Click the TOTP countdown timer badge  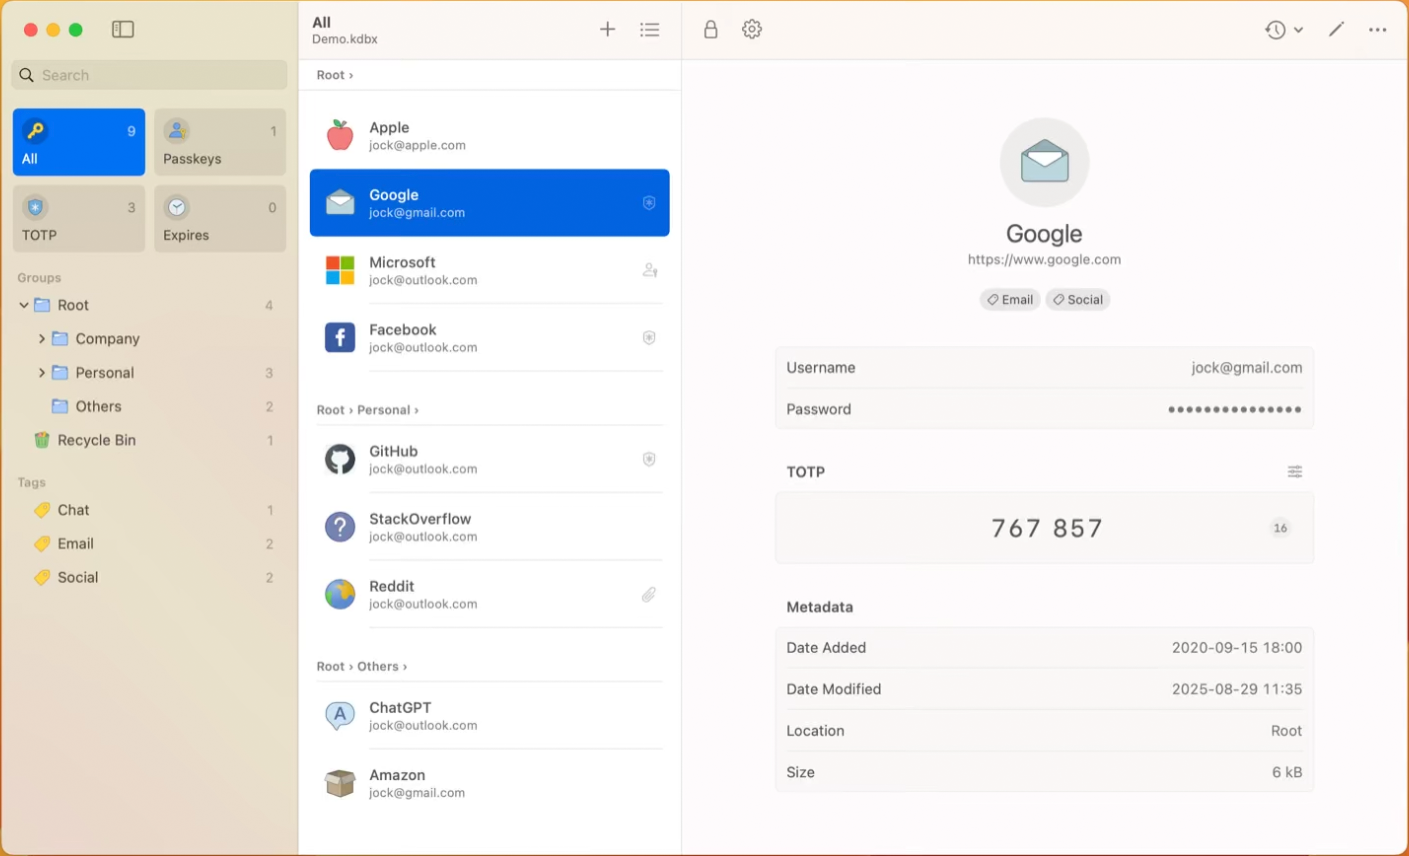[x=1280, y=528]
